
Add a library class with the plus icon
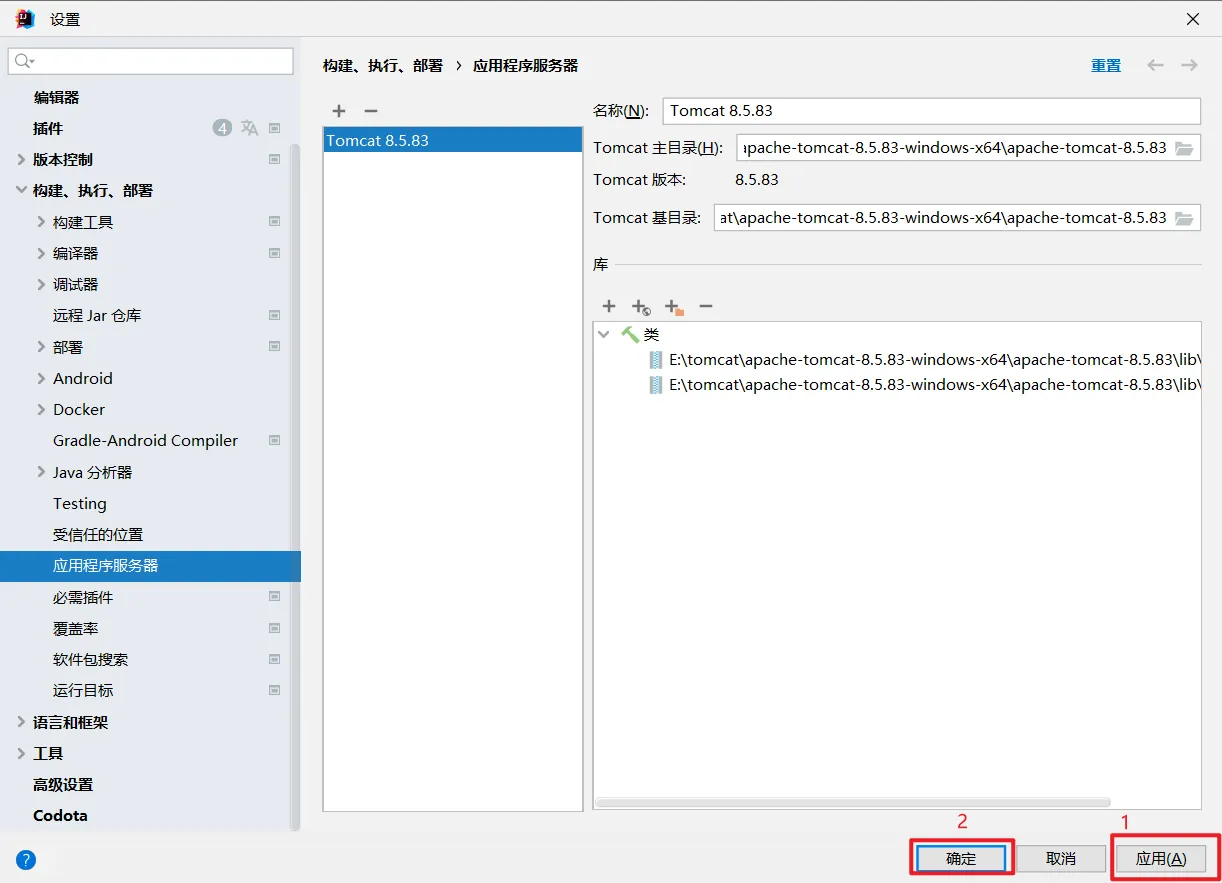click(609, 306)
